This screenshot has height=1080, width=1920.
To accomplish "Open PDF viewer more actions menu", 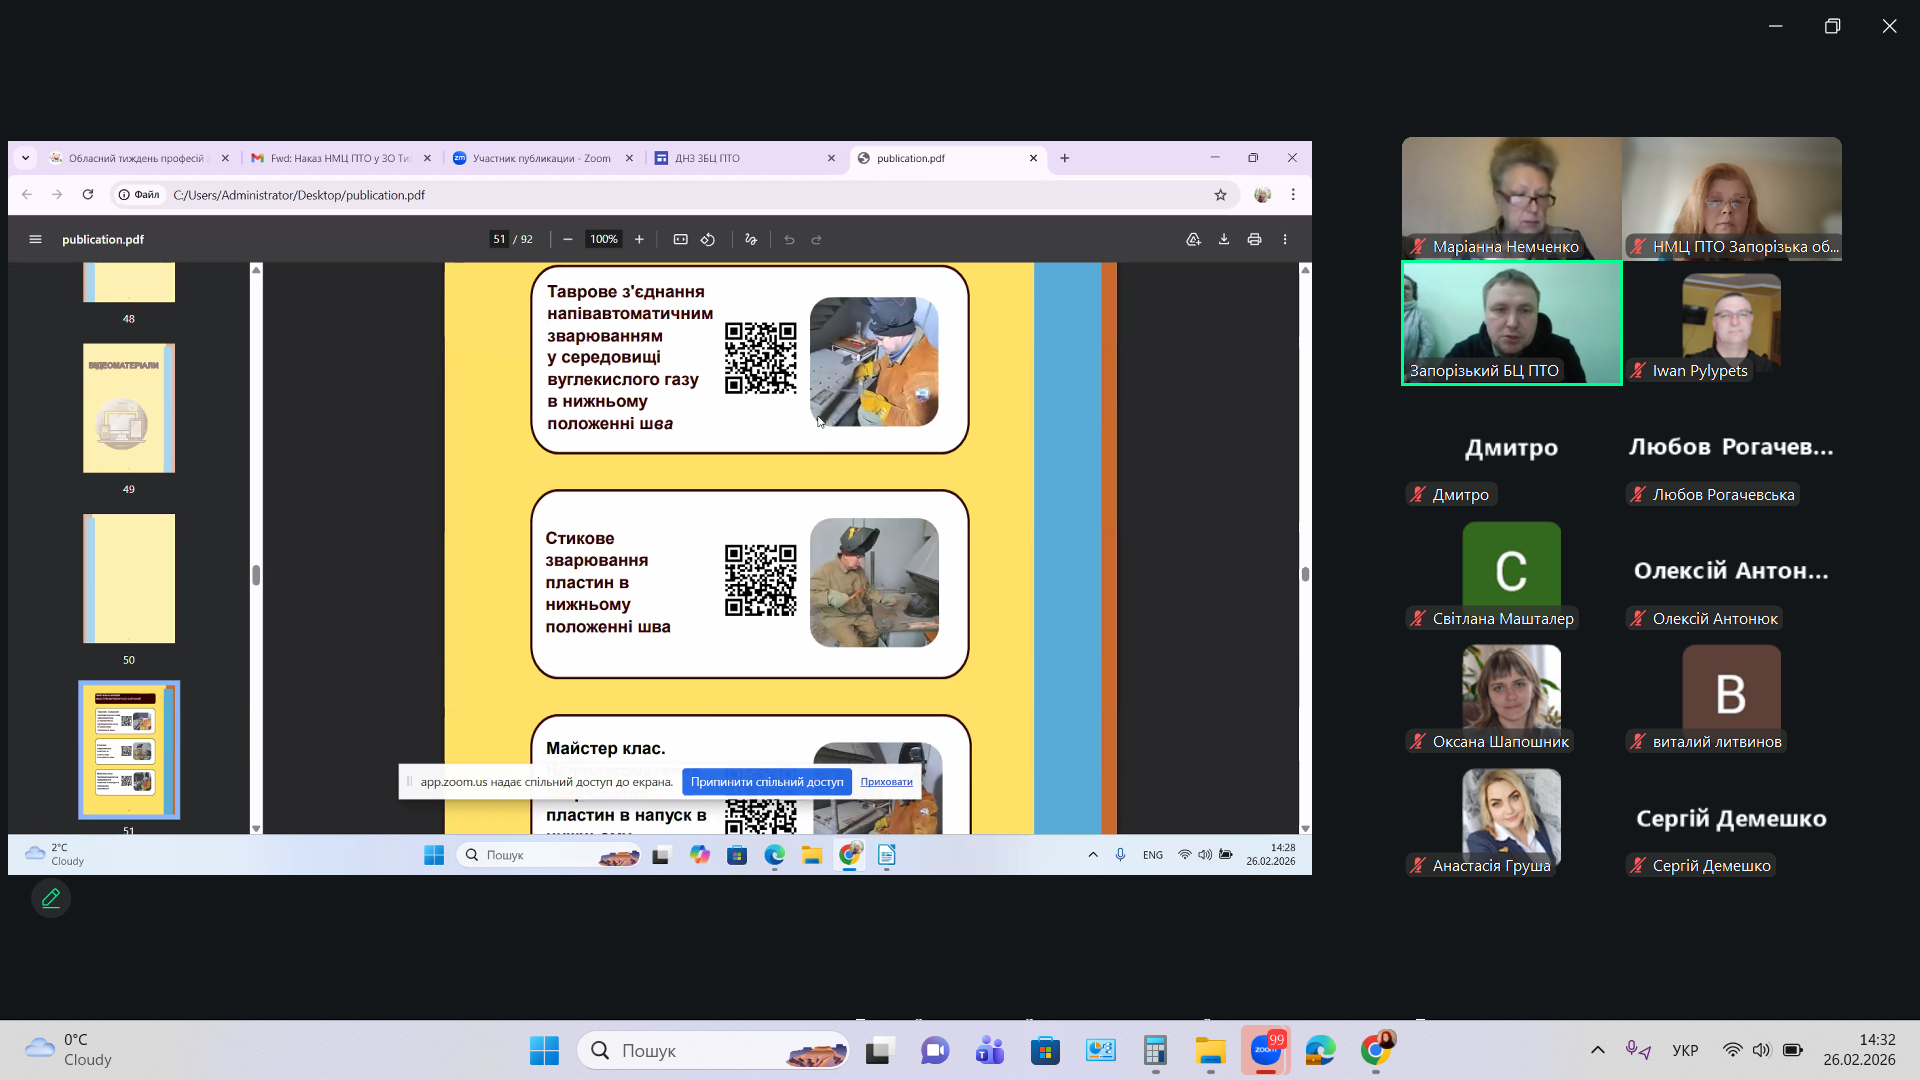I will point(1285,239).
